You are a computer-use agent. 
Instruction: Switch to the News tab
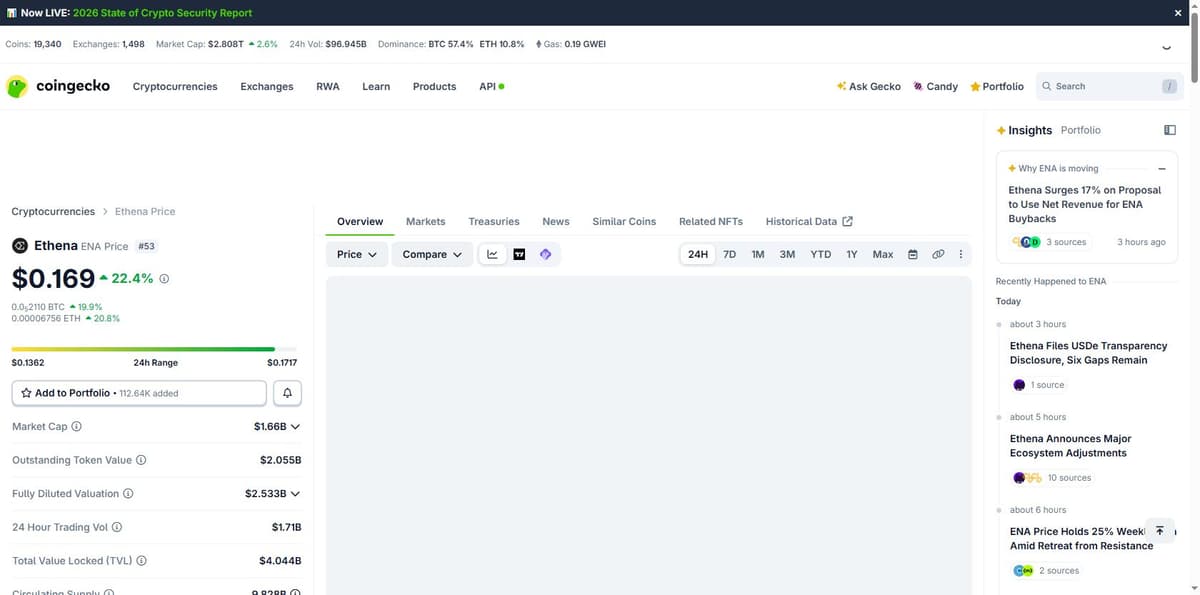point(556,222)
